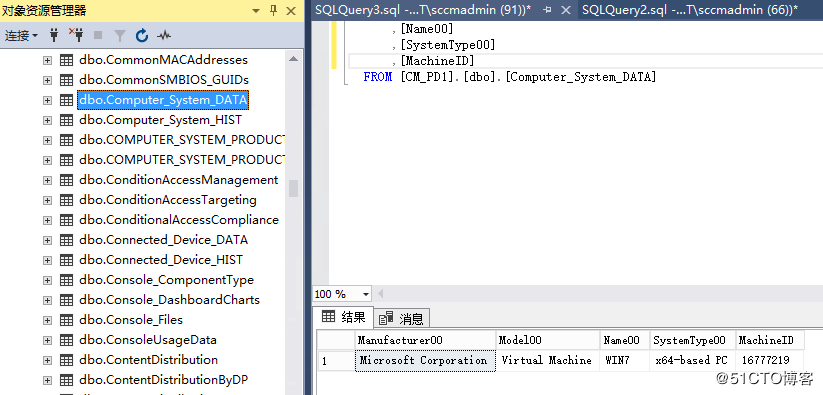Click table icon of dbo.Computer_System_DATA
Image resolution: width=823 pixels, height=395 pixels.
tap(66, 100)
